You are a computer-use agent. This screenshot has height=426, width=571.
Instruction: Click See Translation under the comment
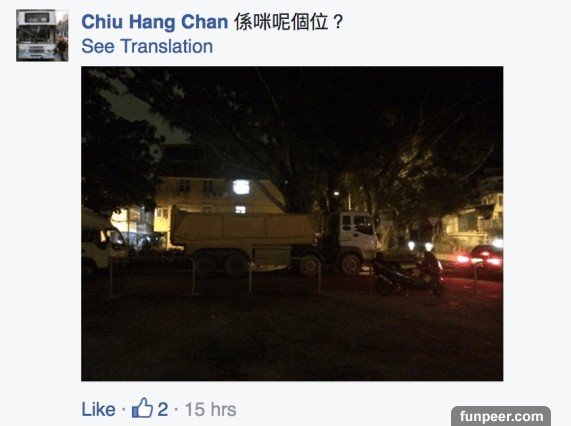tap(147, 47)
